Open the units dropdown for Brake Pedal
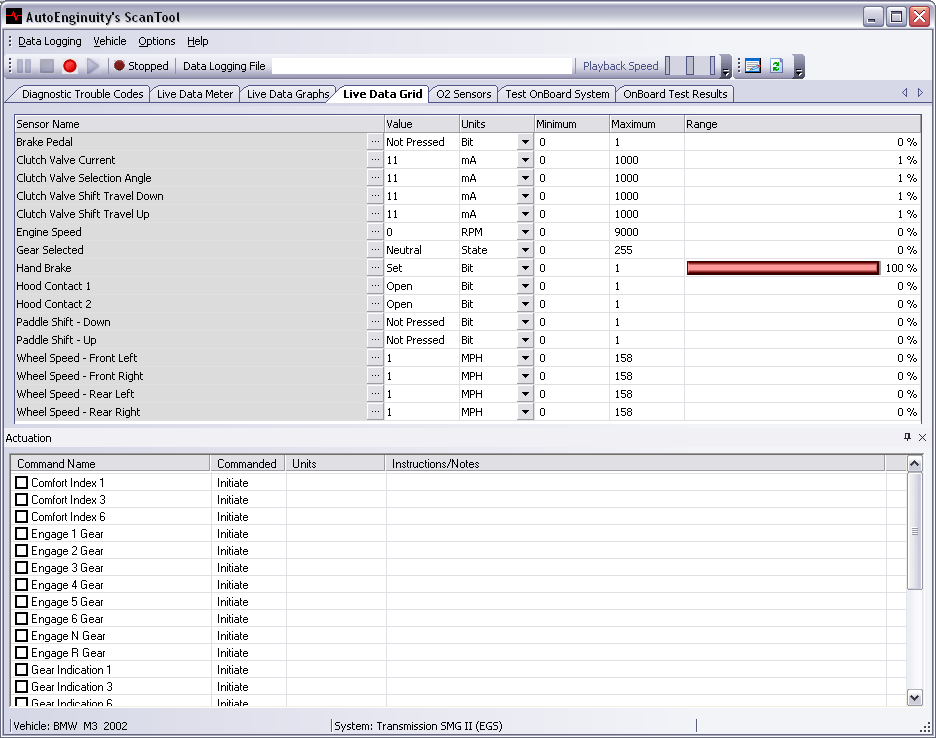Viewport: 936px width, 738px height. pyautogui.click(x=525, y=142)
